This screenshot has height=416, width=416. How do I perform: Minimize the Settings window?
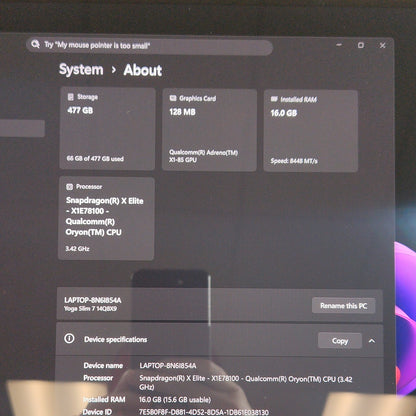[339, 44]
